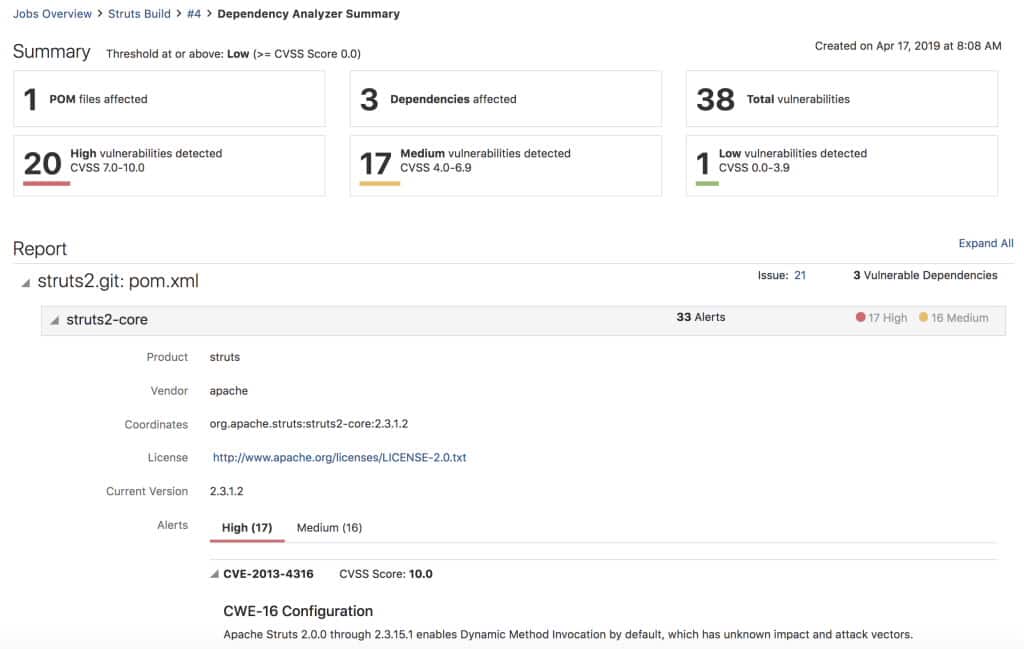
Task: Click the red bar under 20 High vulnerabilities
Action: (46, 183)
